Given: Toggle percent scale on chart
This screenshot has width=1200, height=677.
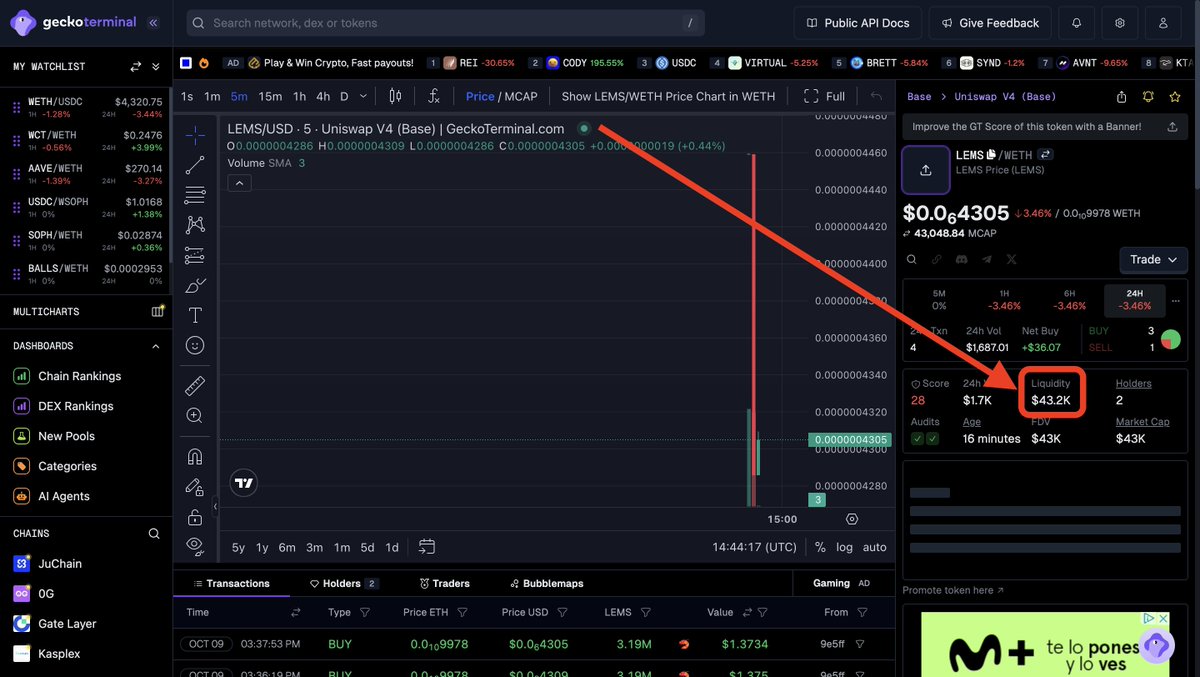Looking at the screenshot, I should (x=820, y=547).
